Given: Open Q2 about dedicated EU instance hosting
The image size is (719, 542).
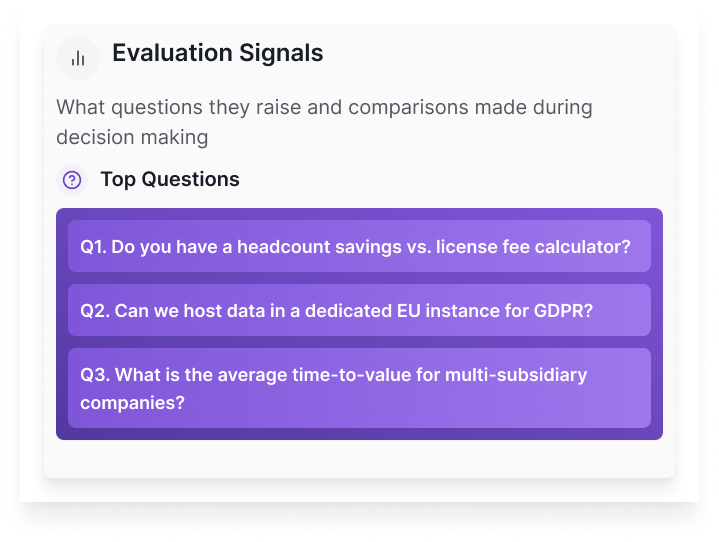Looking at the screenshot, I should 359,310.
